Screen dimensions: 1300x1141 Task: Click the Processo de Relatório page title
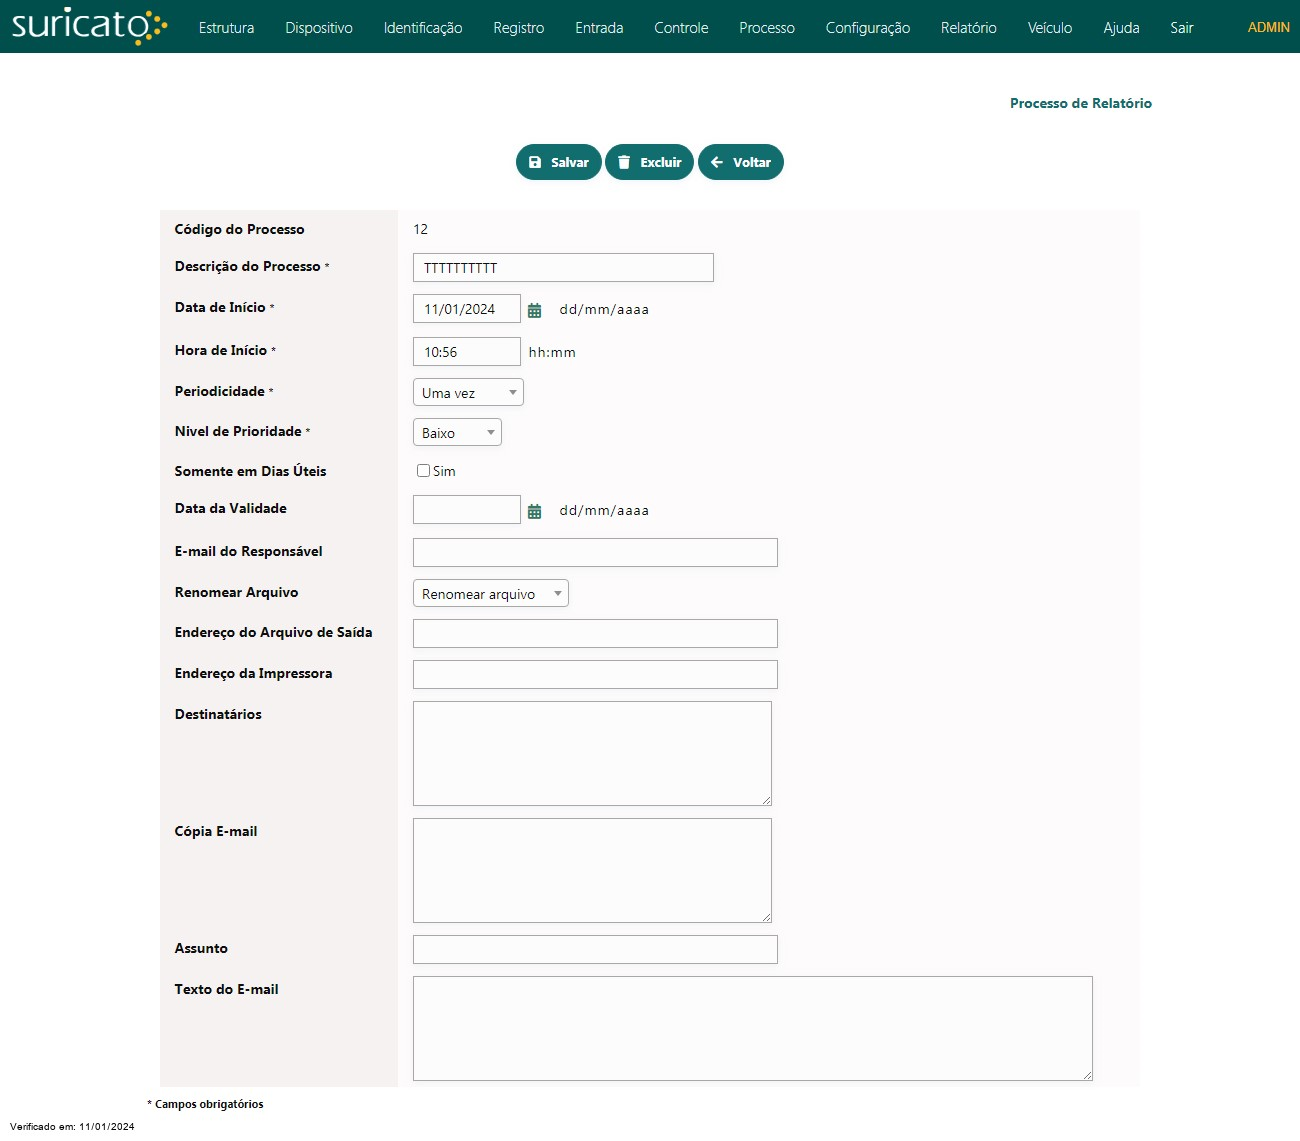click(1081, 103)
